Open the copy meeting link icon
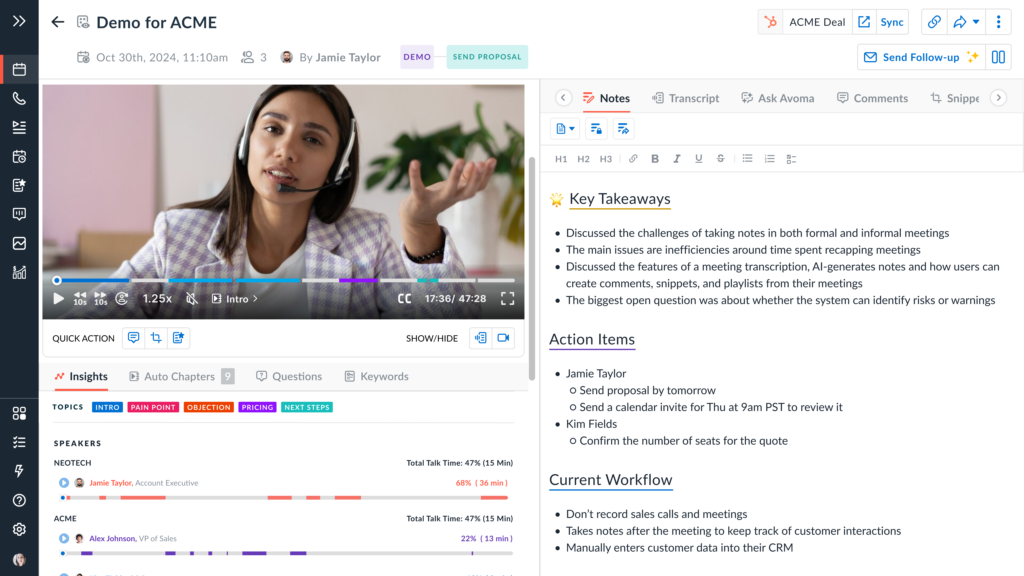 934,21
